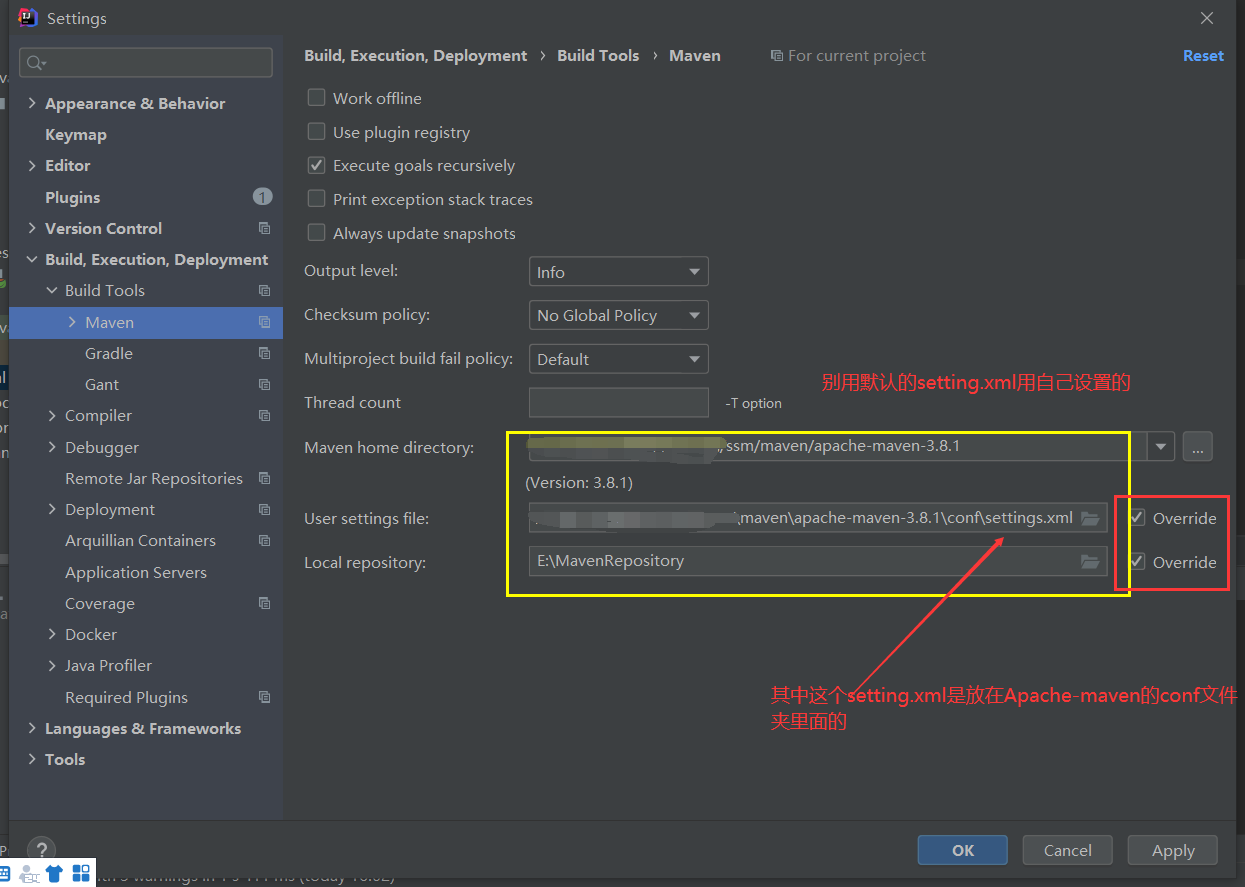Click project-level icon next to Remote Jar Repositories

coord(264,478)
